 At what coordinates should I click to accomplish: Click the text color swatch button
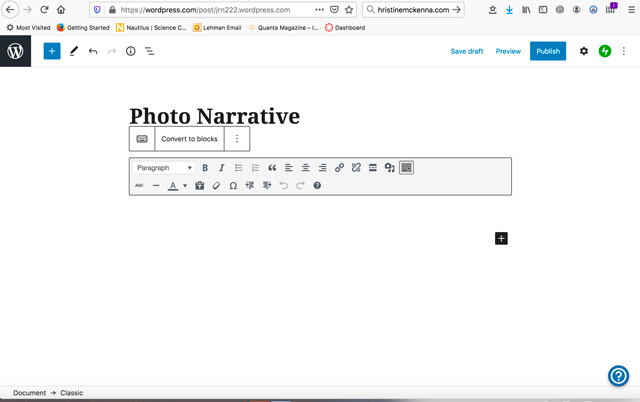coord(173,186)
